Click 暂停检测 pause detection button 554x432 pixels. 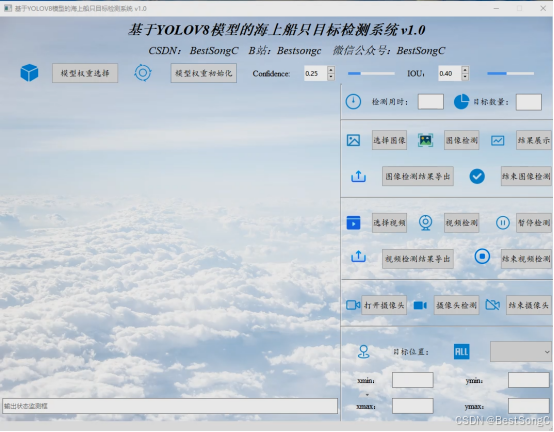pos(534,223)
